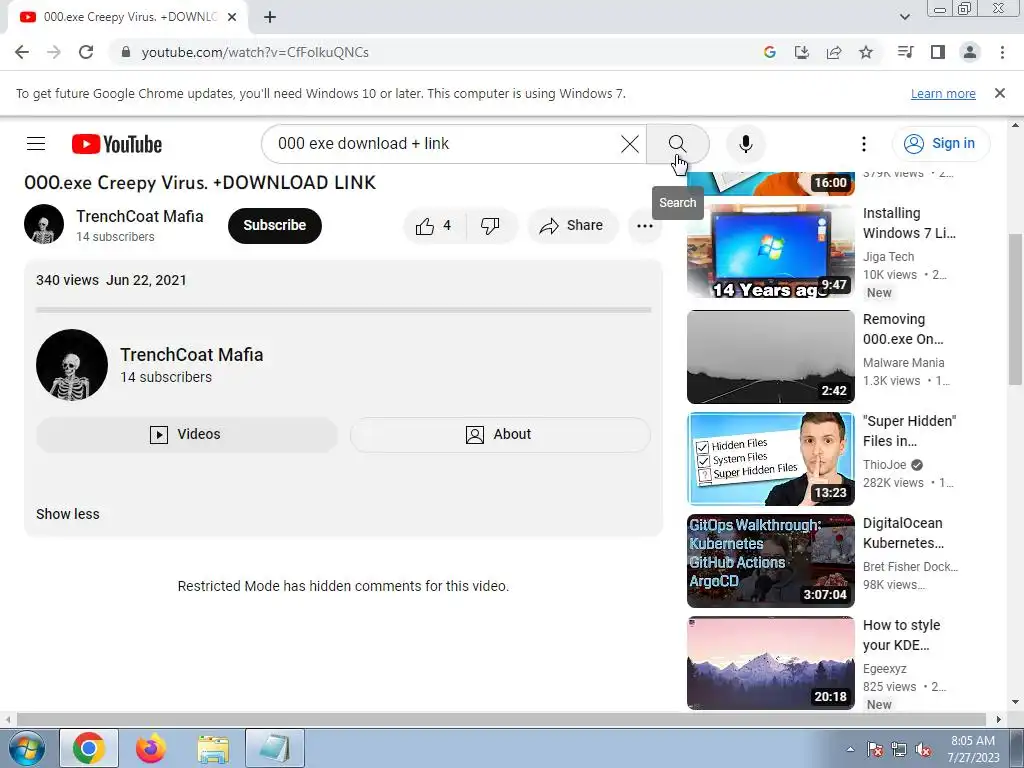Open the YouTube settings three-dot menu
Image resolution: width=1024 pixels, height=768 pixels.
tap(863, 144)
